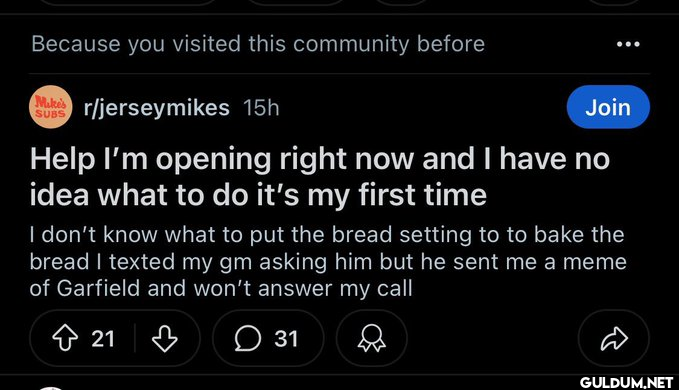Open the r/jerseymikes subreddit link
Image resolution: width=679 pixels, height=390 pixels.
coord(157,108)
